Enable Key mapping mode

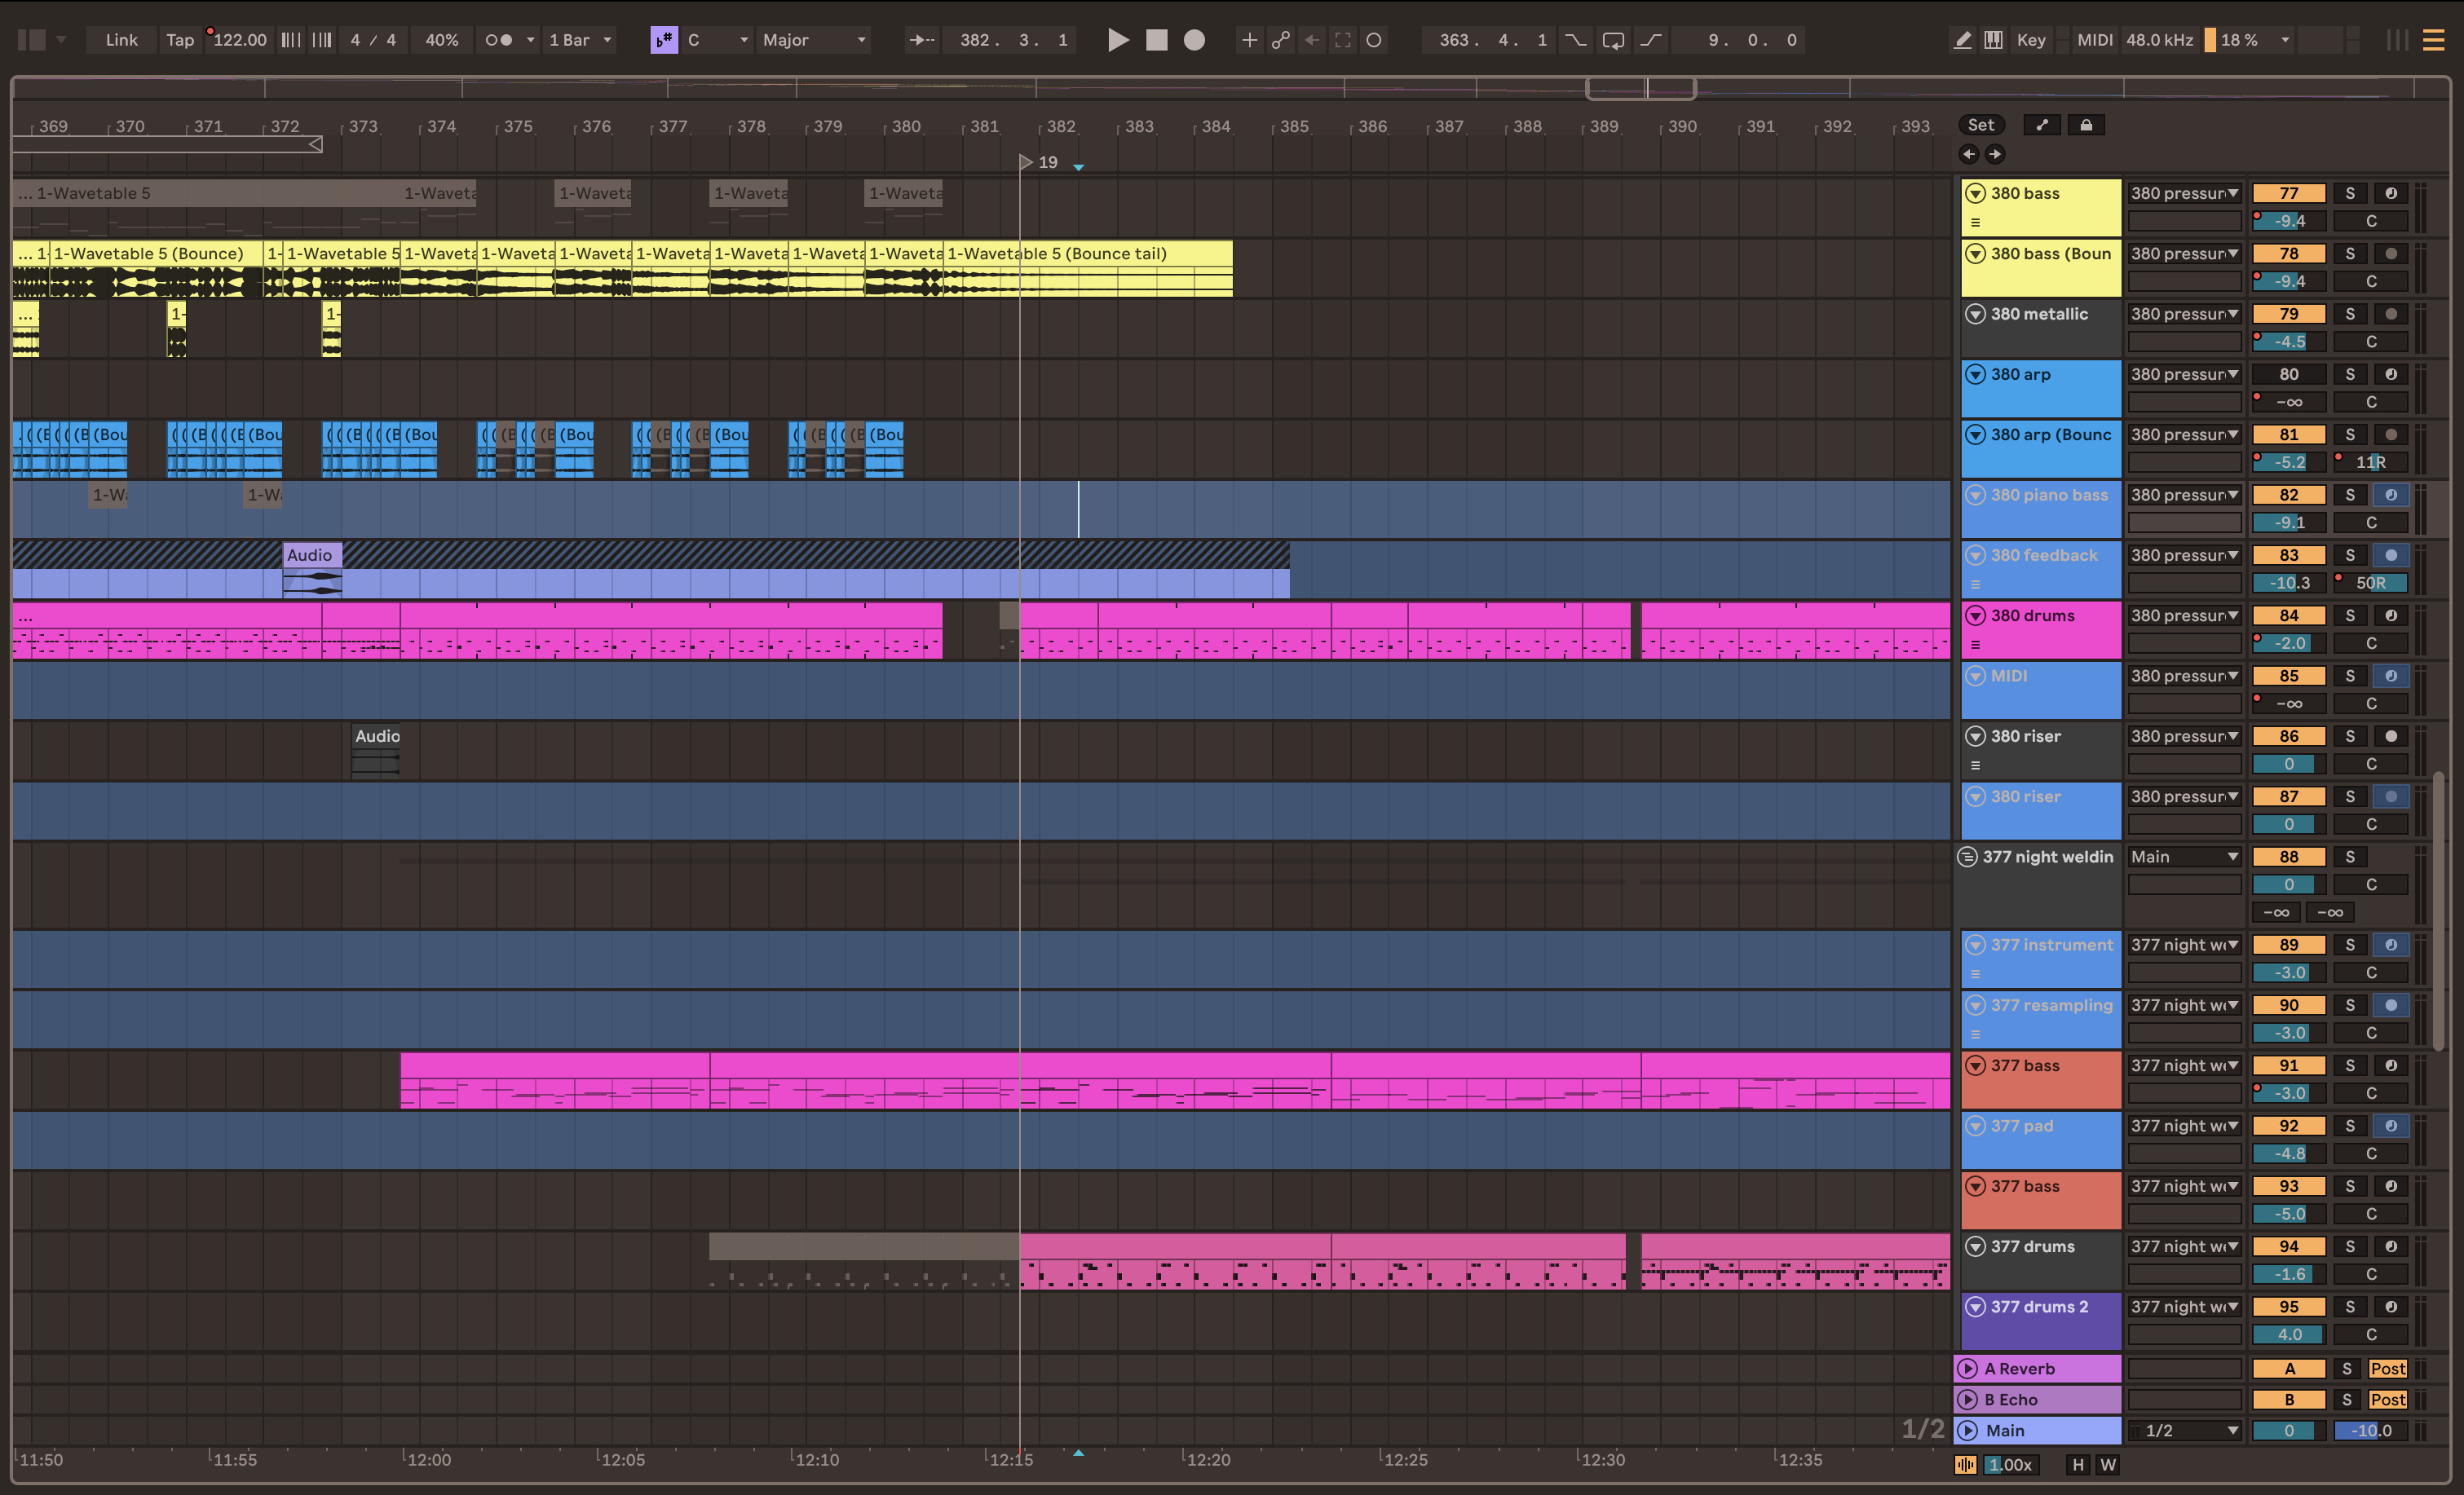2031,40
